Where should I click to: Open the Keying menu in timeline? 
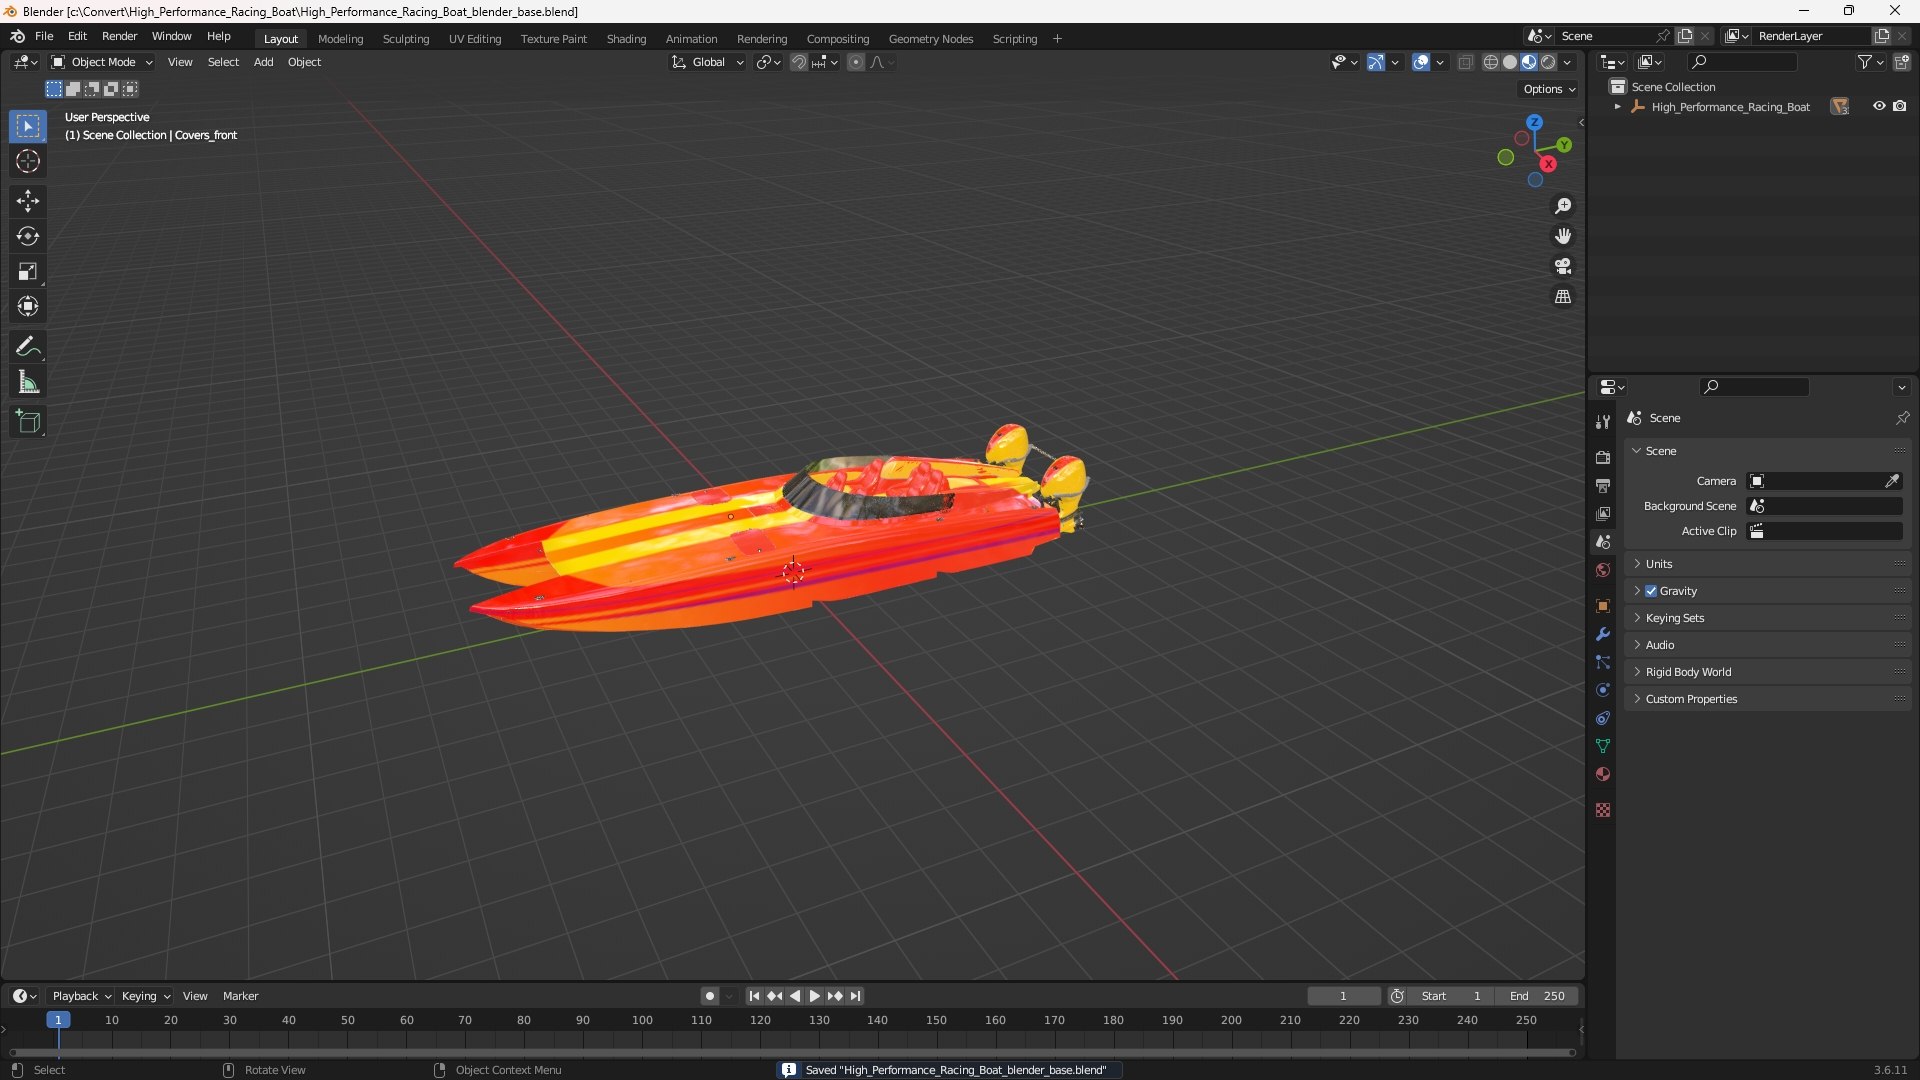click(x=145, y=996)
